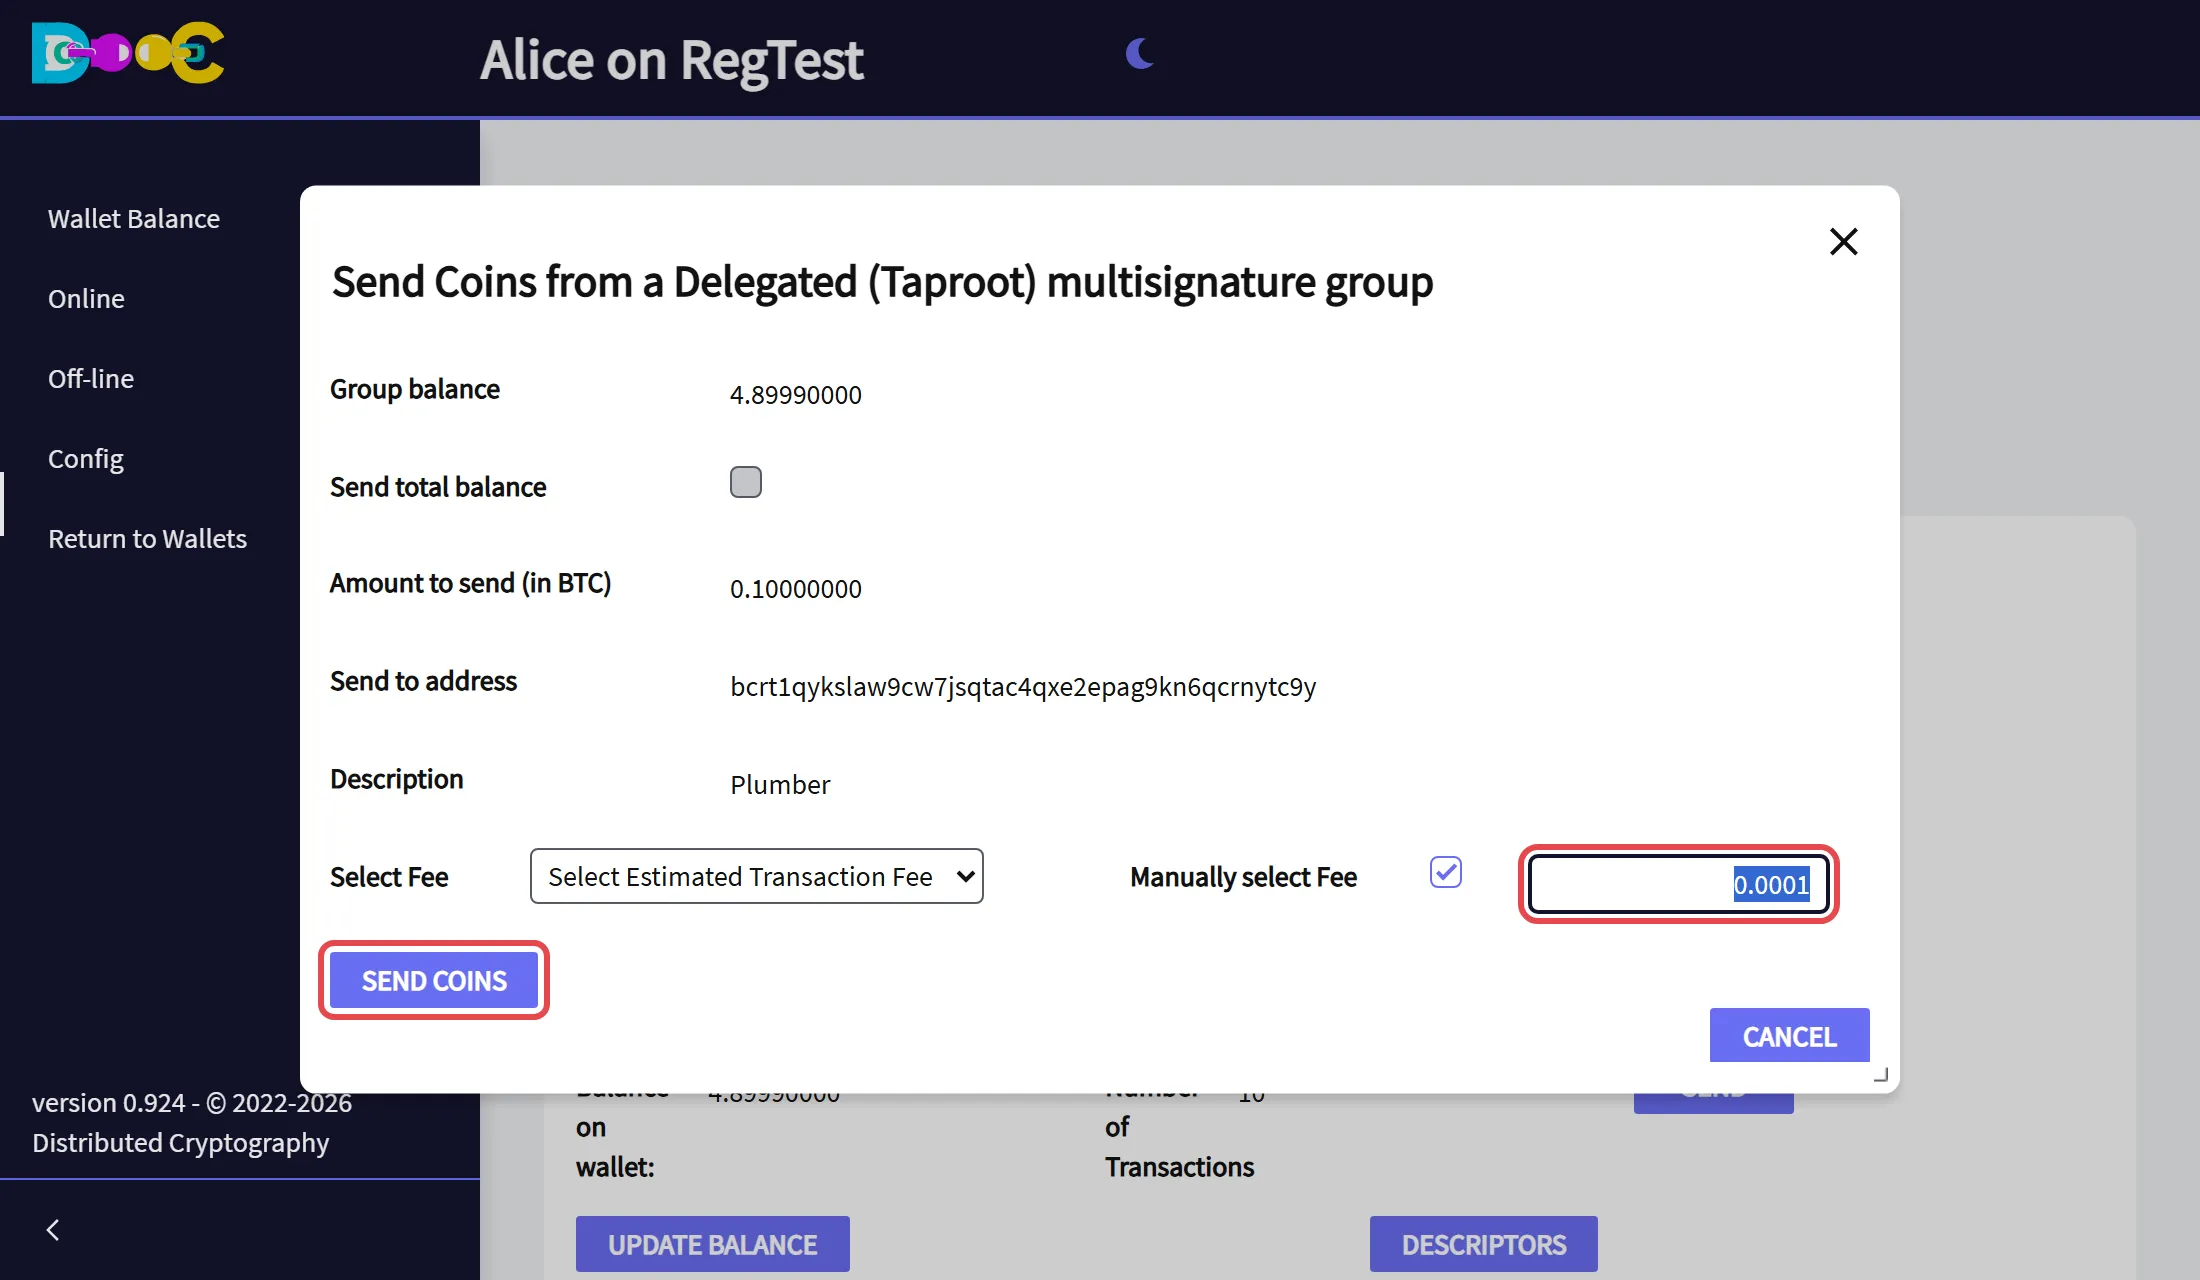
Task: Click the Amount to send value 0.10000000
Action: click(796, 588)
